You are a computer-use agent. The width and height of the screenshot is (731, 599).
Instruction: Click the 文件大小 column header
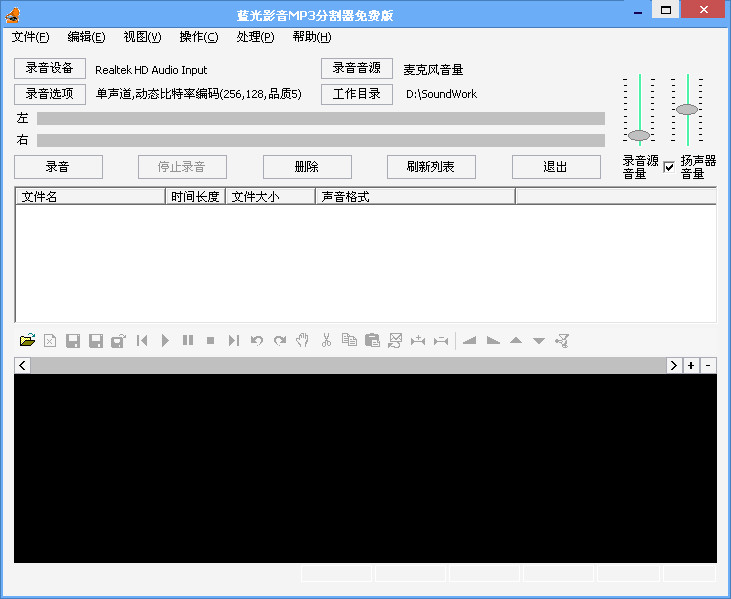[270, 197]
